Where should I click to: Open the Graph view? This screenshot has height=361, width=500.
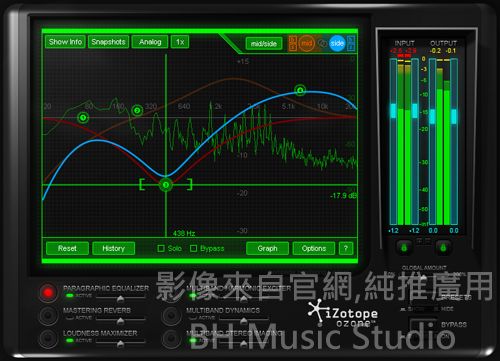pyautogui.click(x=267, y=248)
